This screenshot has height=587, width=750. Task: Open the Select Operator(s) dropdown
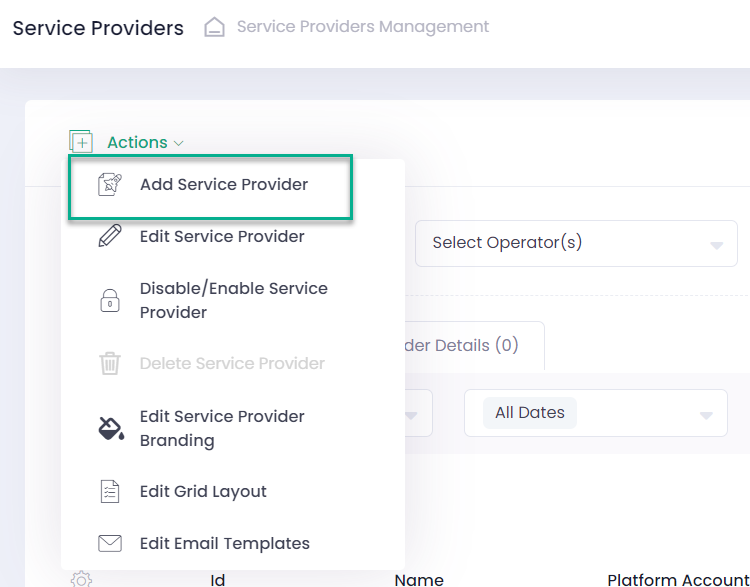(576, 243)
